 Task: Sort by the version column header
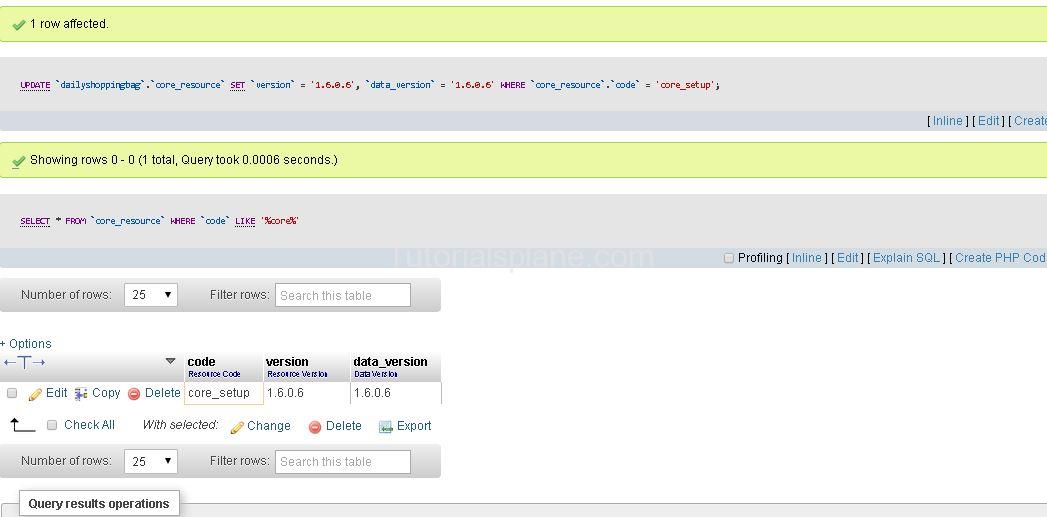point(287,361)
